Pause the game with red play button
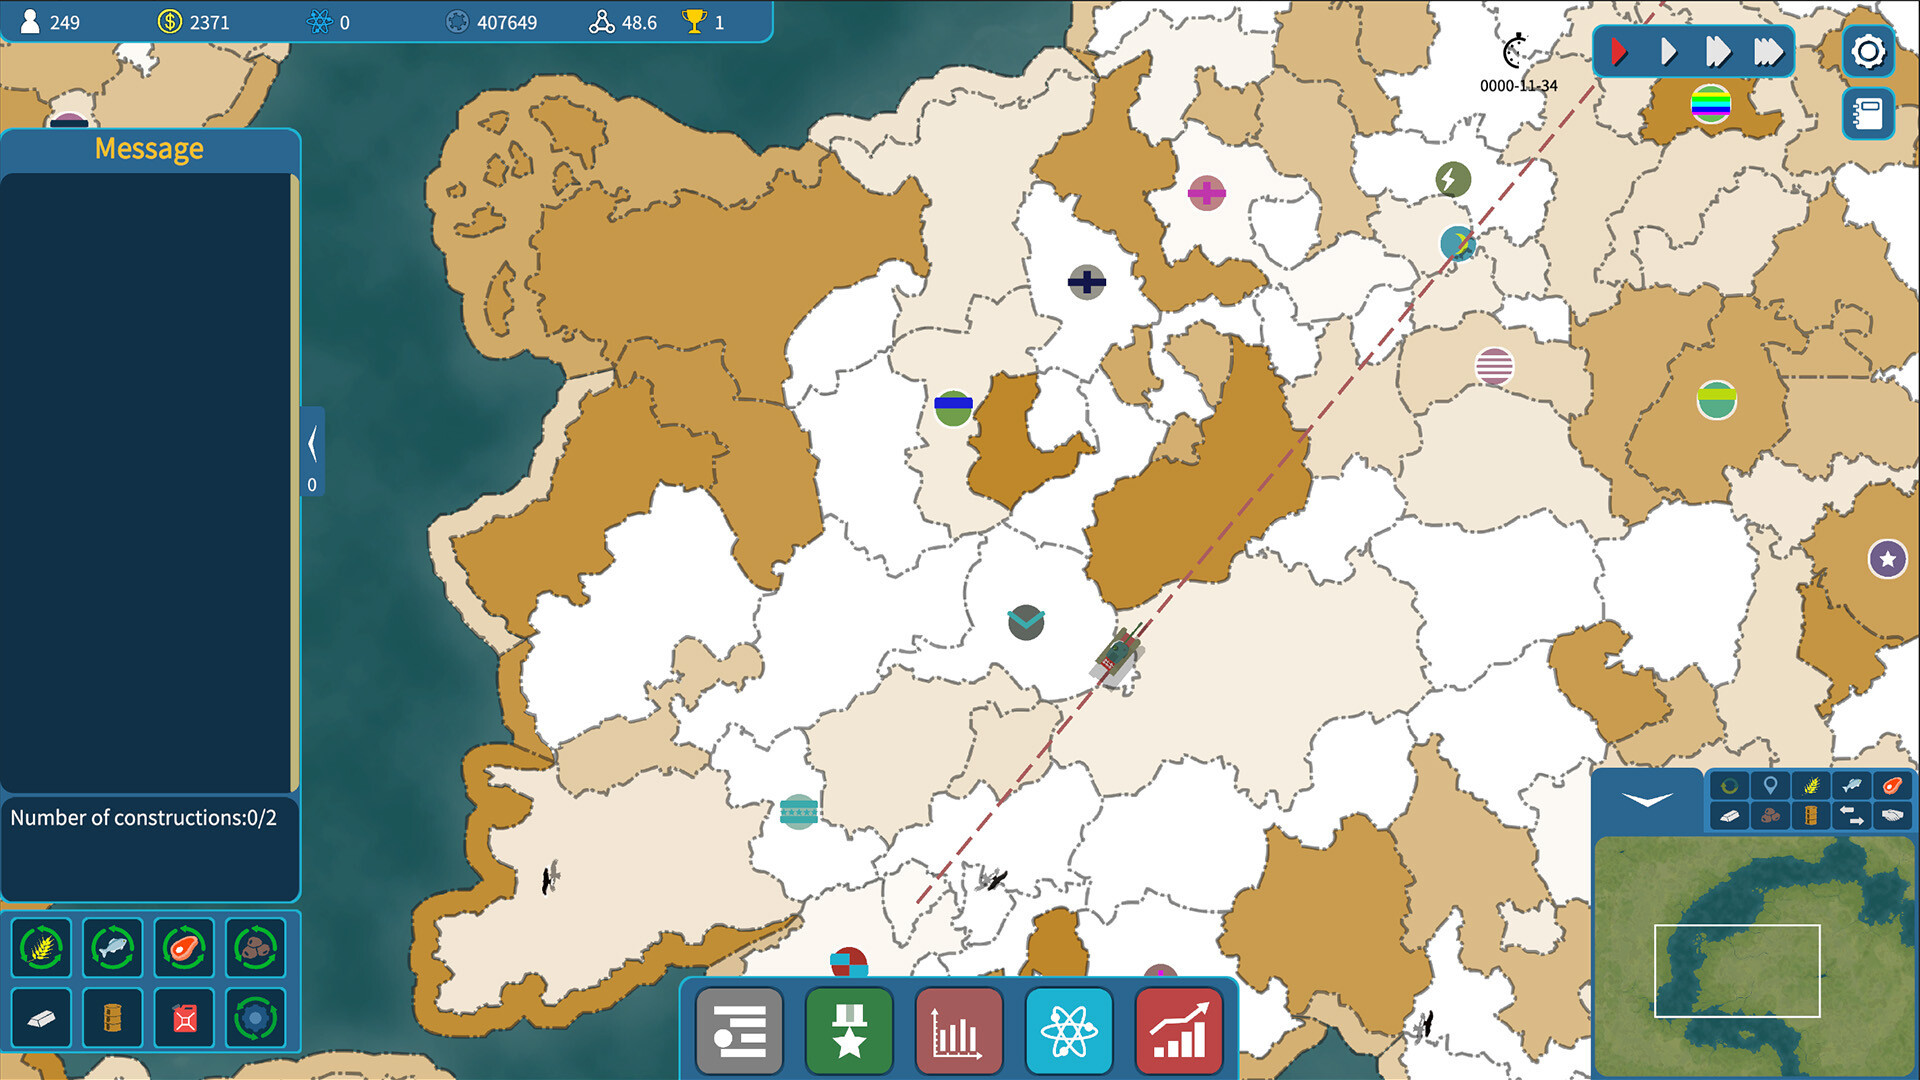Screen dimensions: 1920x1080 (x=1619, y=52)
